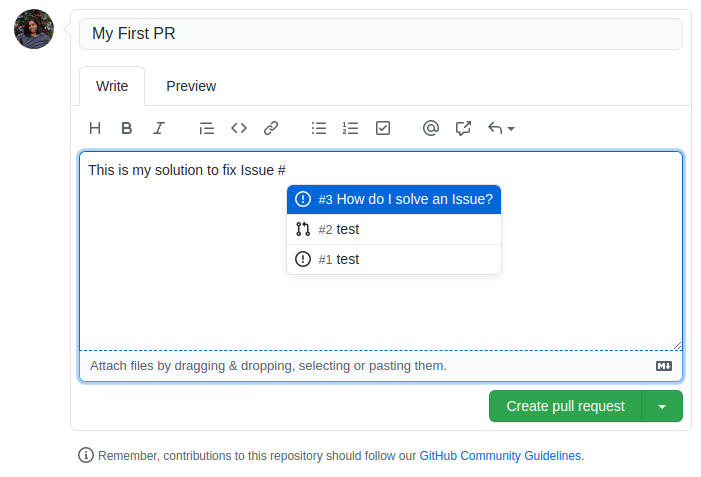This screenshot has width=701, height=477.
Task: Switch to the Preview tab
Action: click(191, 86)
